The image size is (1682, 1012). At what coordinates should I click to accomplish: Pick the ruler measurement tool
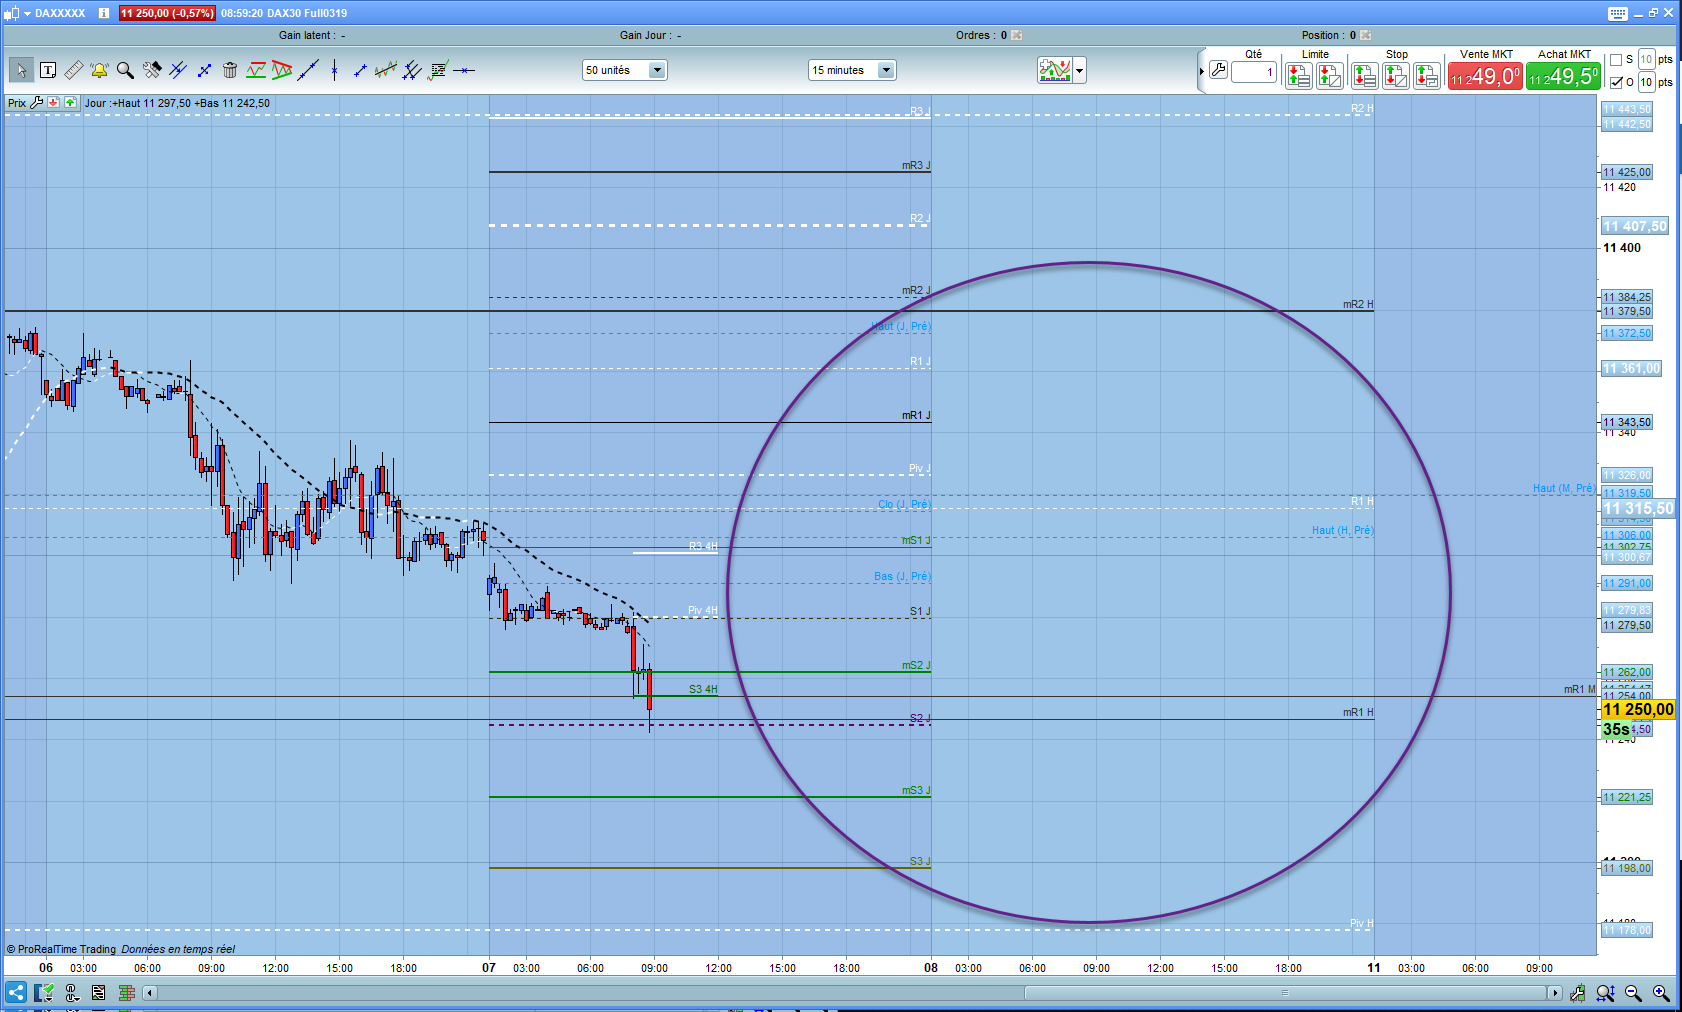(x=73, y=70)
